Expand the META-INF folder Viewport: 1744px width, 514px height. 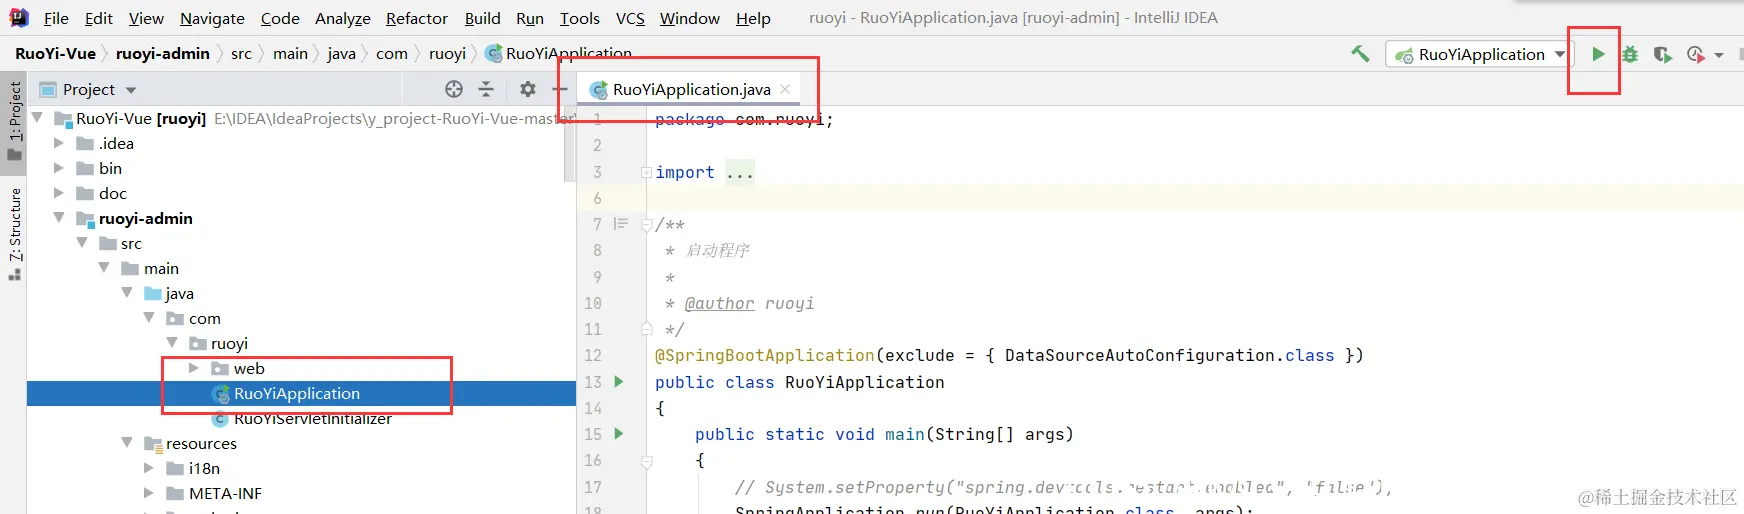[149, 493]
